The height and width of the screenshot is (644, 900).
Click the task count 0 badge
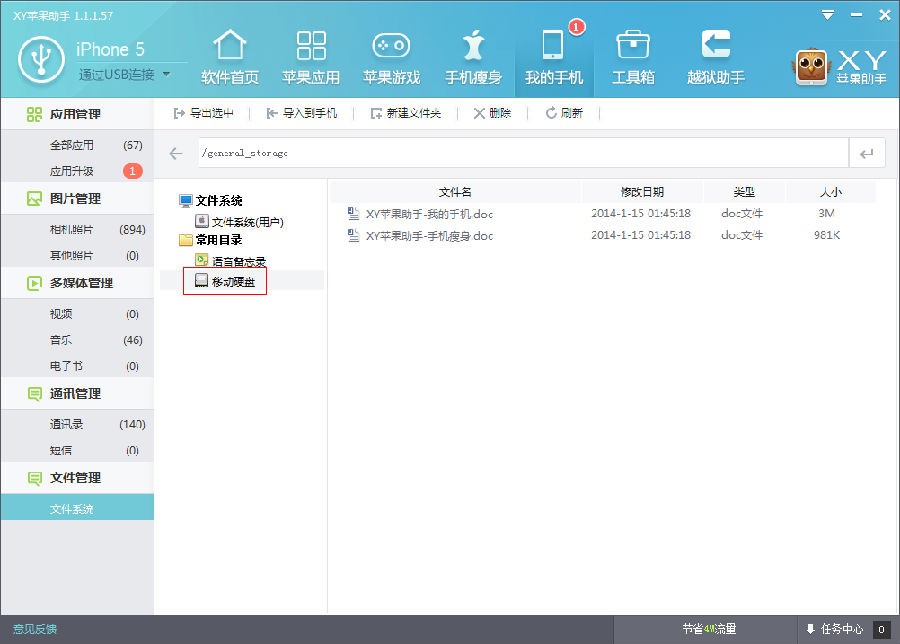click(x=881, y=630)
